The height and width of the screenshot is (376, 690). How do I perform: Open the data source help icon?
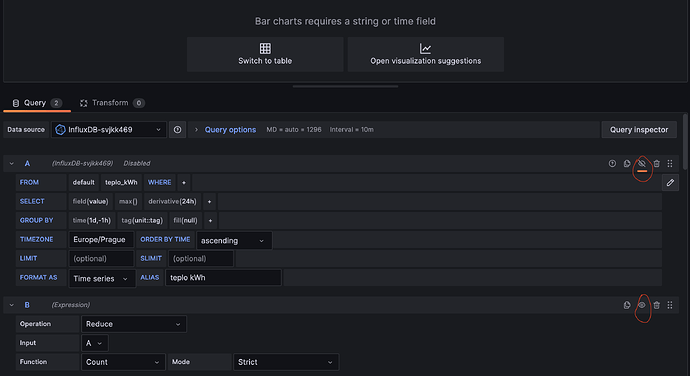click(177, 129)
